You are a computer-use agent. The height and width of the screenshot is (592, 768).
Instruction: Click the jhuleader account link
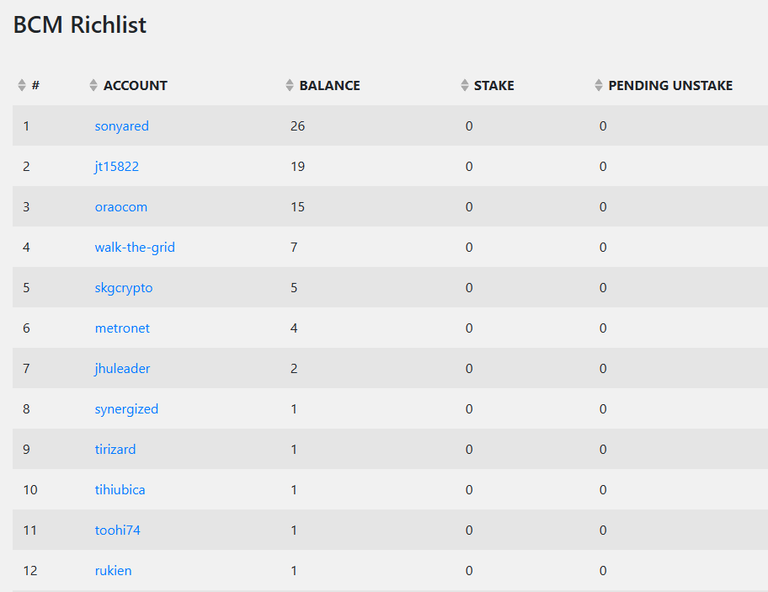pyautogui.click(x=122, y=369)
